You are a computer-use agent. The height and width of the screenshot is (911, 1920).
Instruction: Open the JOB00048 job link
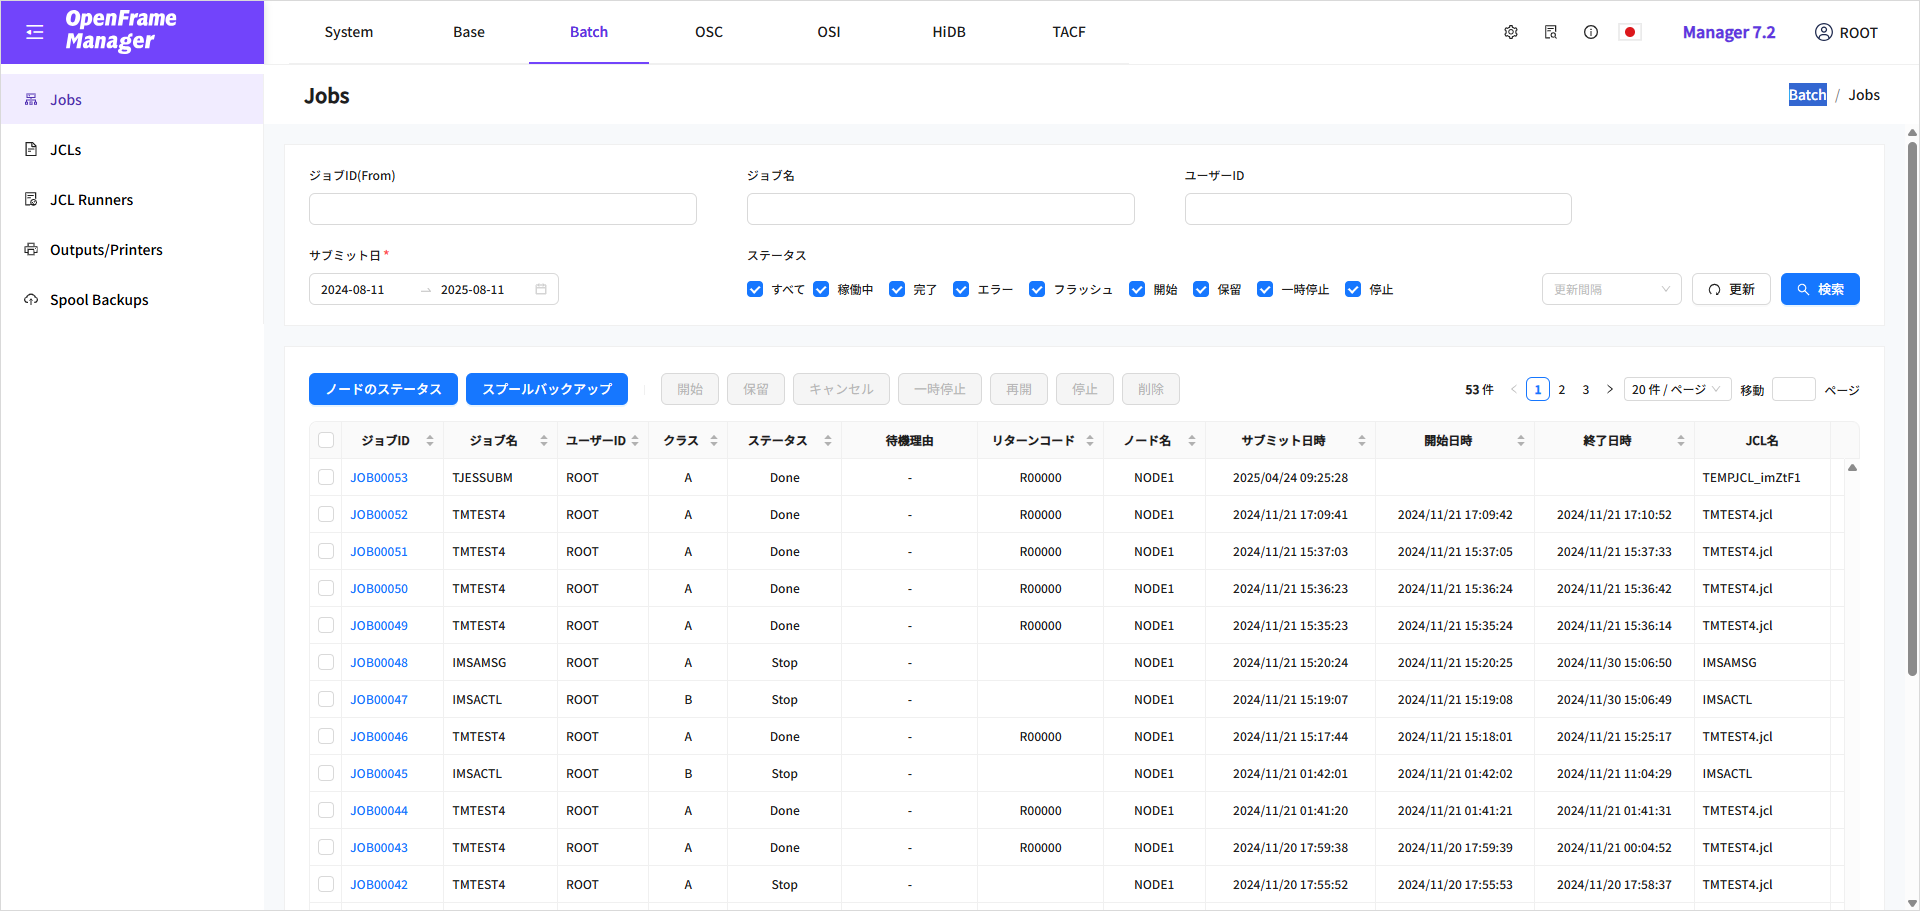click(x=379, y=663)
